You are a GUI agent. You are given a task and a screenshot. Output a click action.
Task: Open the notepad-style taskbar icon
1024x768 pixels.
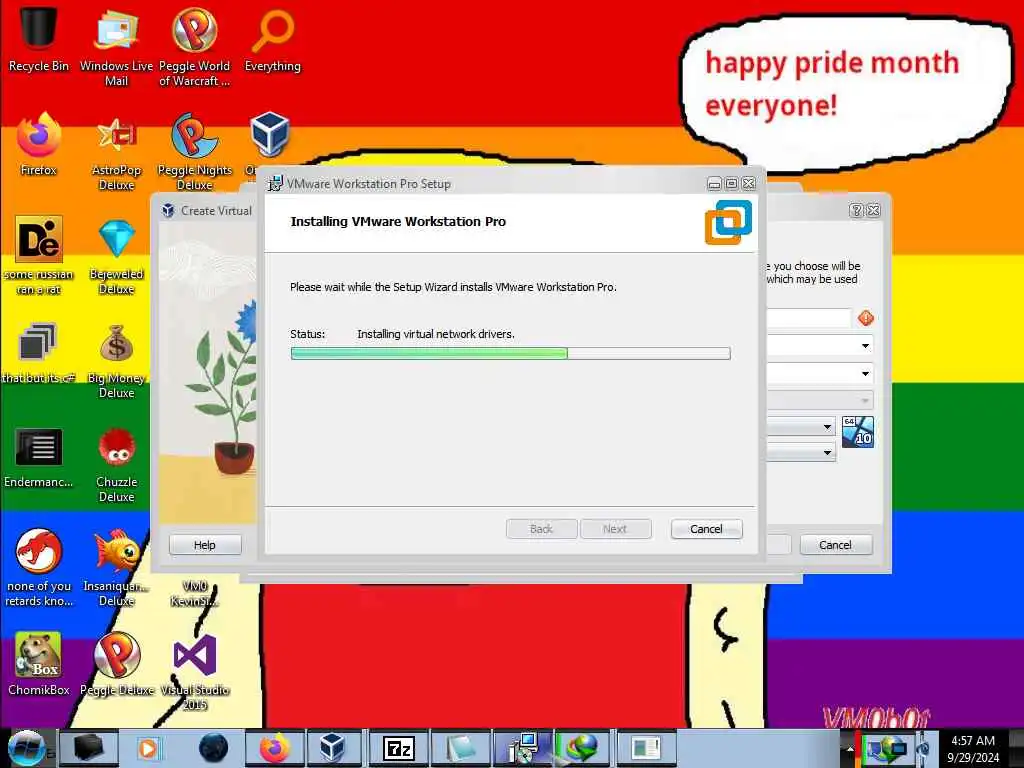tap(461, 748)
